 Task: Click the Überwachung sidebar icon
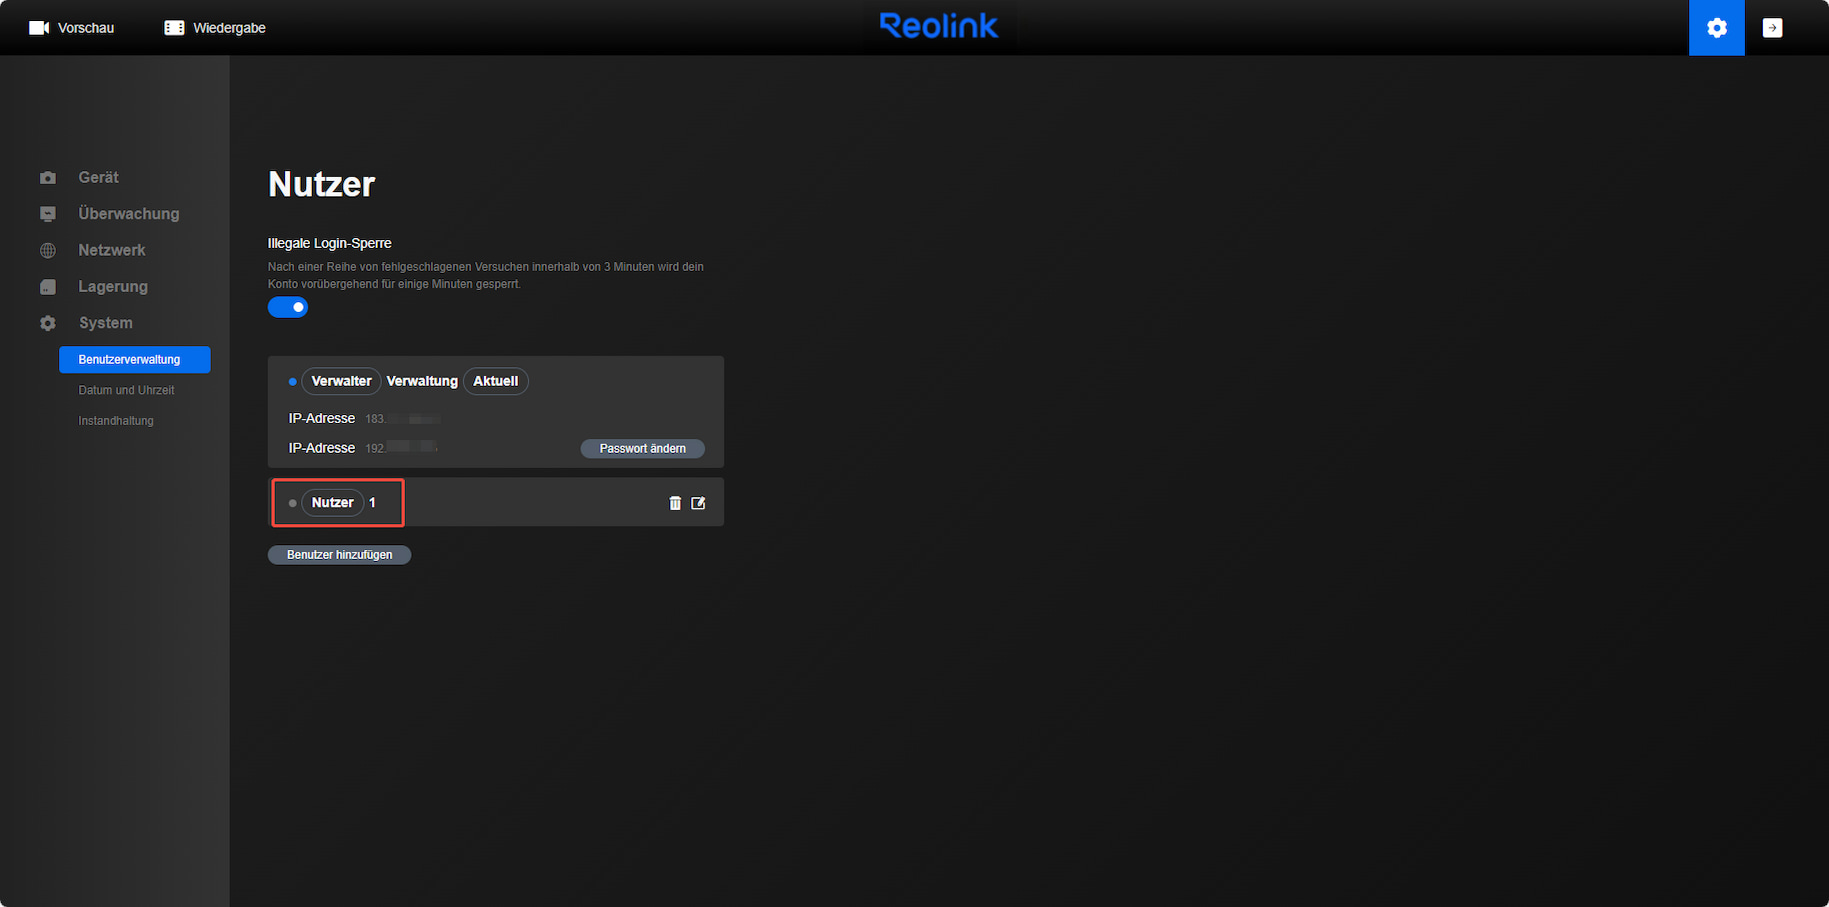(x=48, y=214)
